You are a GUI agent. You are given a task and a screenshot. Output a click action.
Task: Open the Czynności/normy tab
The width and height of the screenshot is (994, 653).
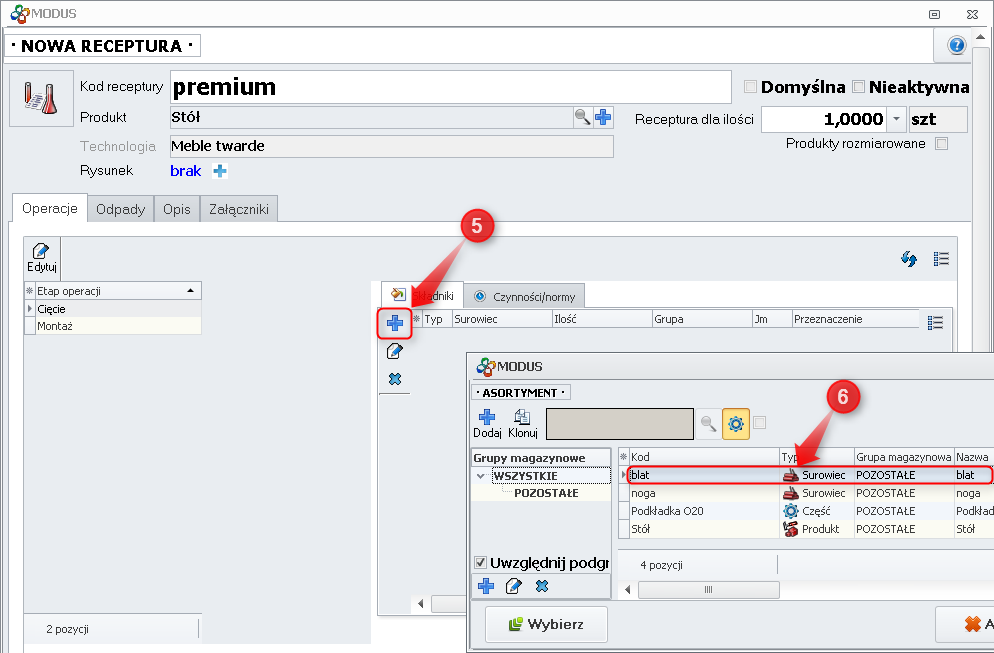[x=524, y=296]
